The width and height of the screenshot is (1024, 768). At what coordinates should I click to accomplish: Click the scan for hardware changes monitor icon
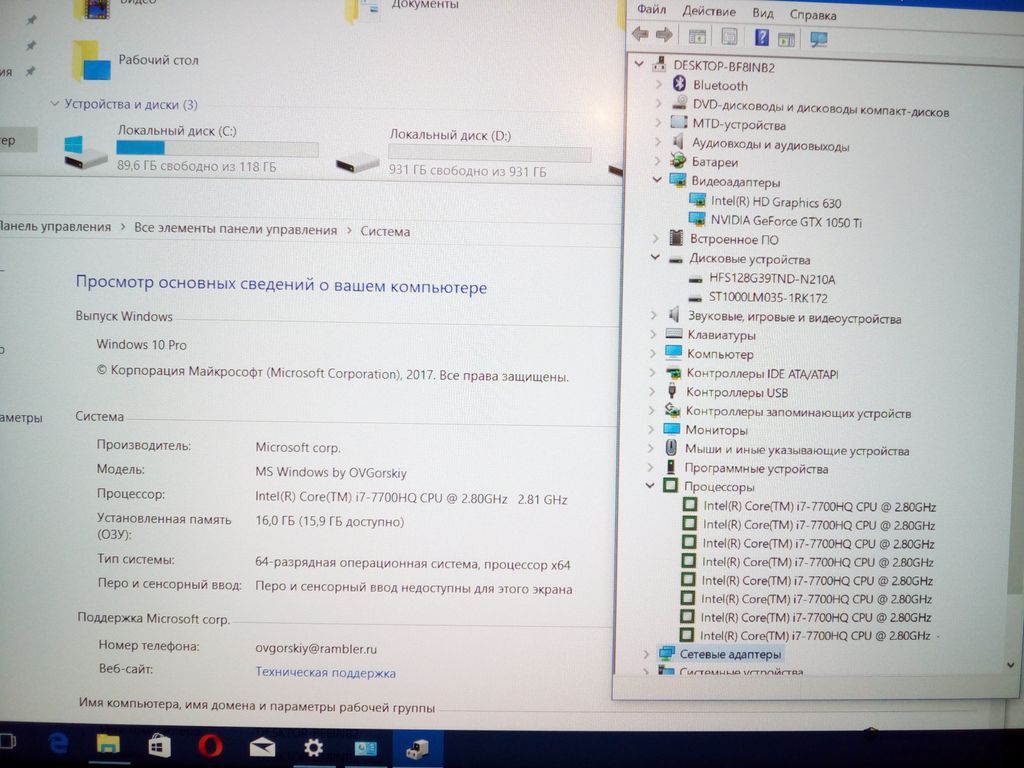[x=819, y=38]
